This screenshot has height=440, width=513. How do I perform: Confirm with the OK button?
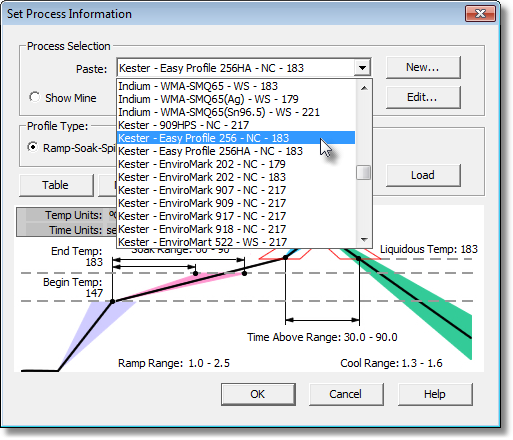(258, 394)
